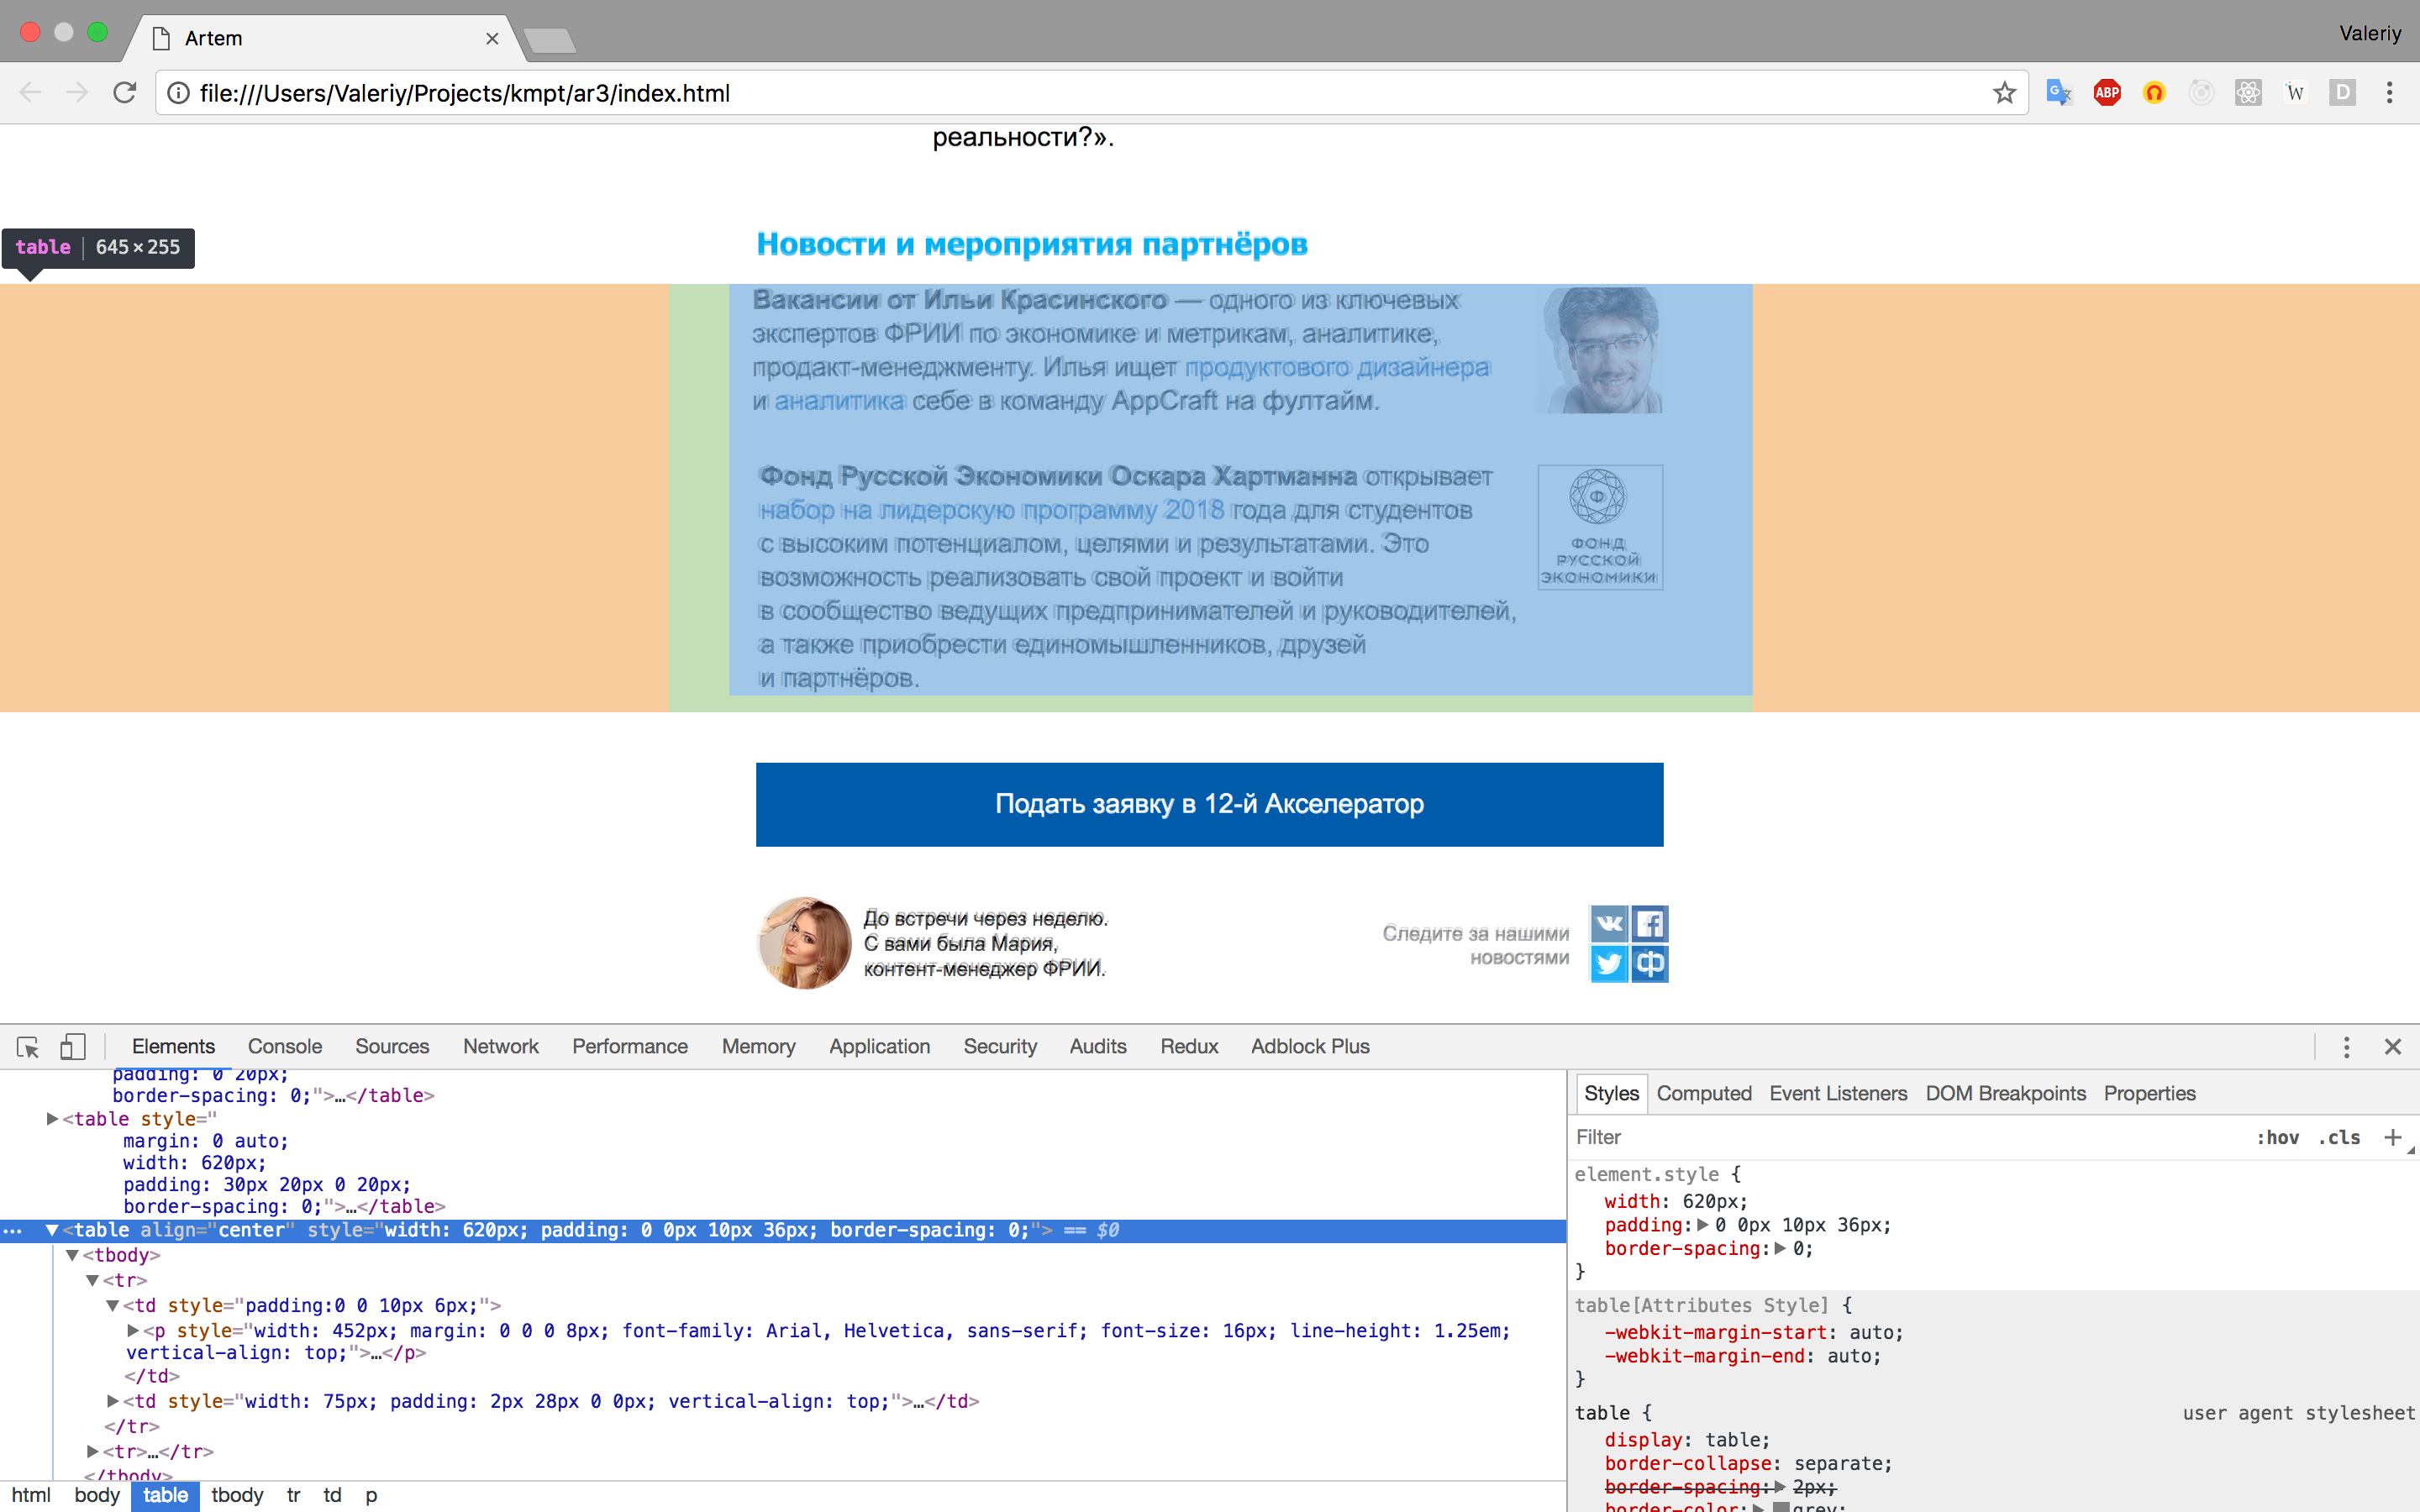Click the D extension icon
This screenshot has width=2420, height=1512.
pyautogui.click(x=2342, y=93)
